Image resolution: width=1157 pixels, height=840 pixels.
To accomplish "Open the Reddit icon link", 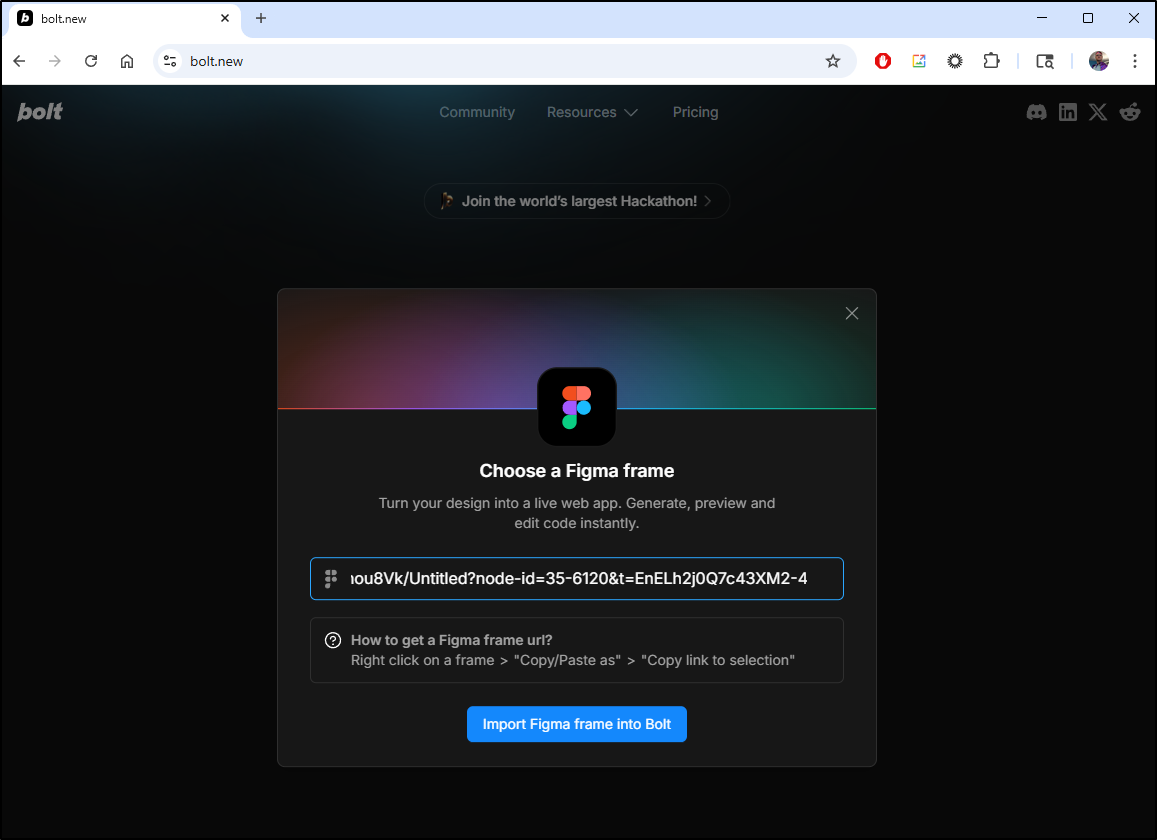I will coord(1130,112).
